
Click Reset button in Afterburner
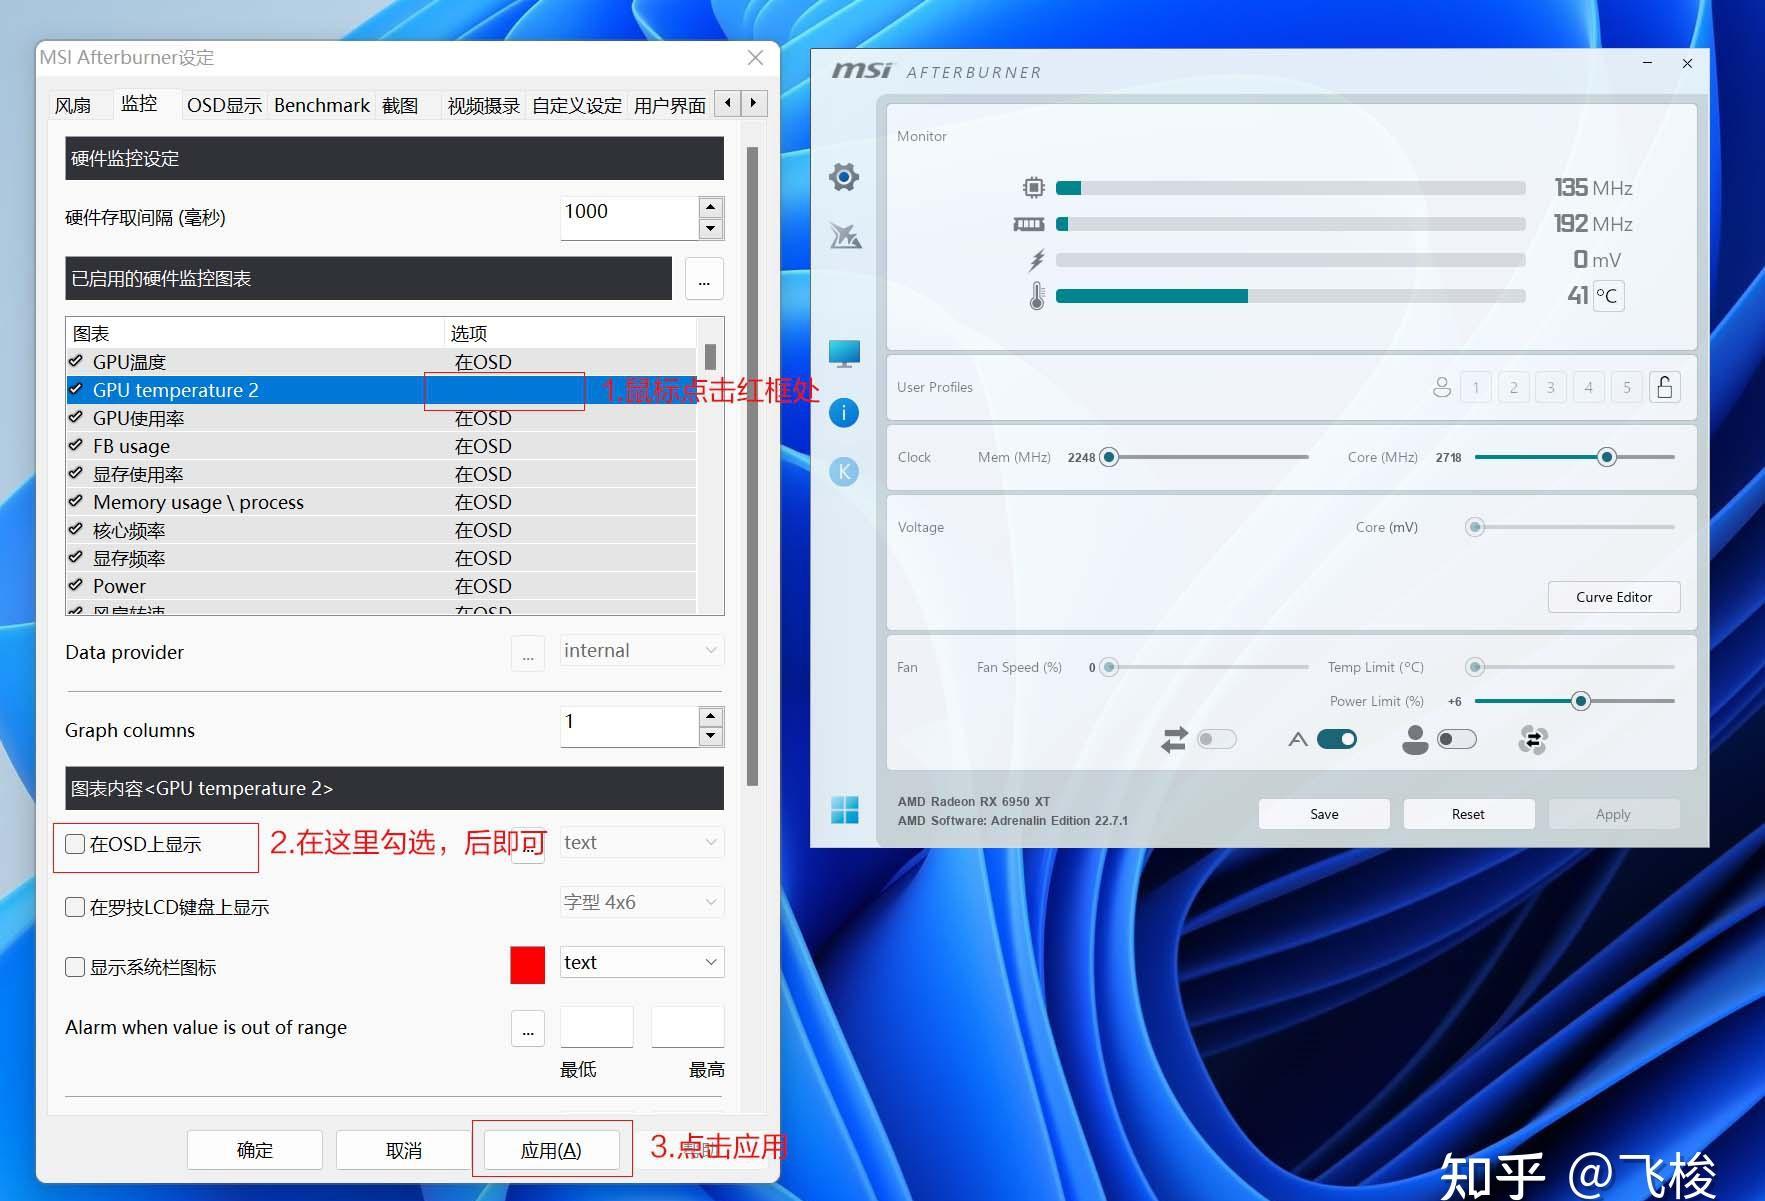coord(1468,814)
